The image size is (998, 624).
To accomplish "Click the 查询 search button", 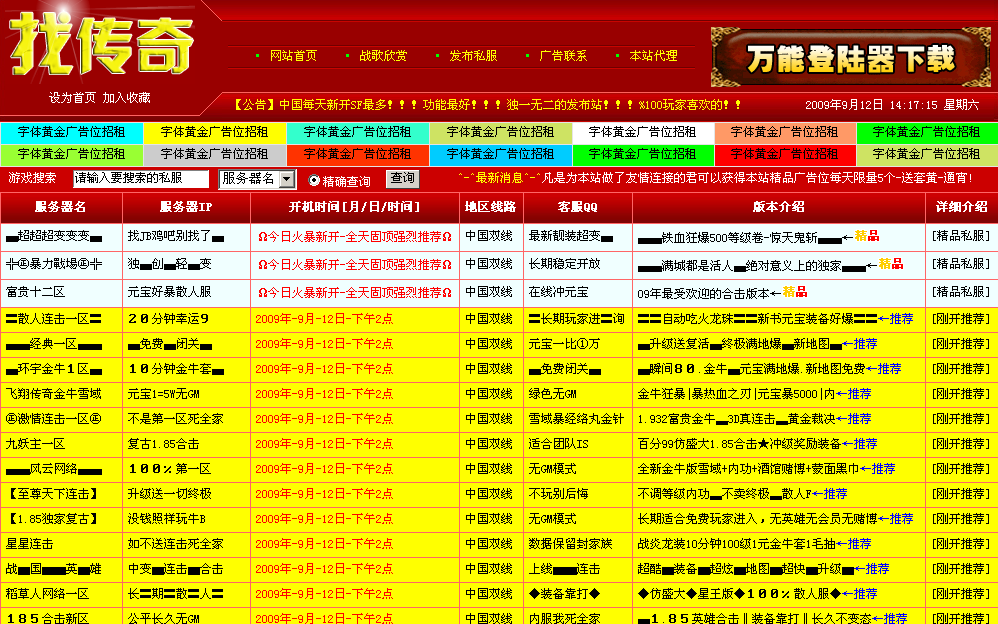I will point(405,181).
